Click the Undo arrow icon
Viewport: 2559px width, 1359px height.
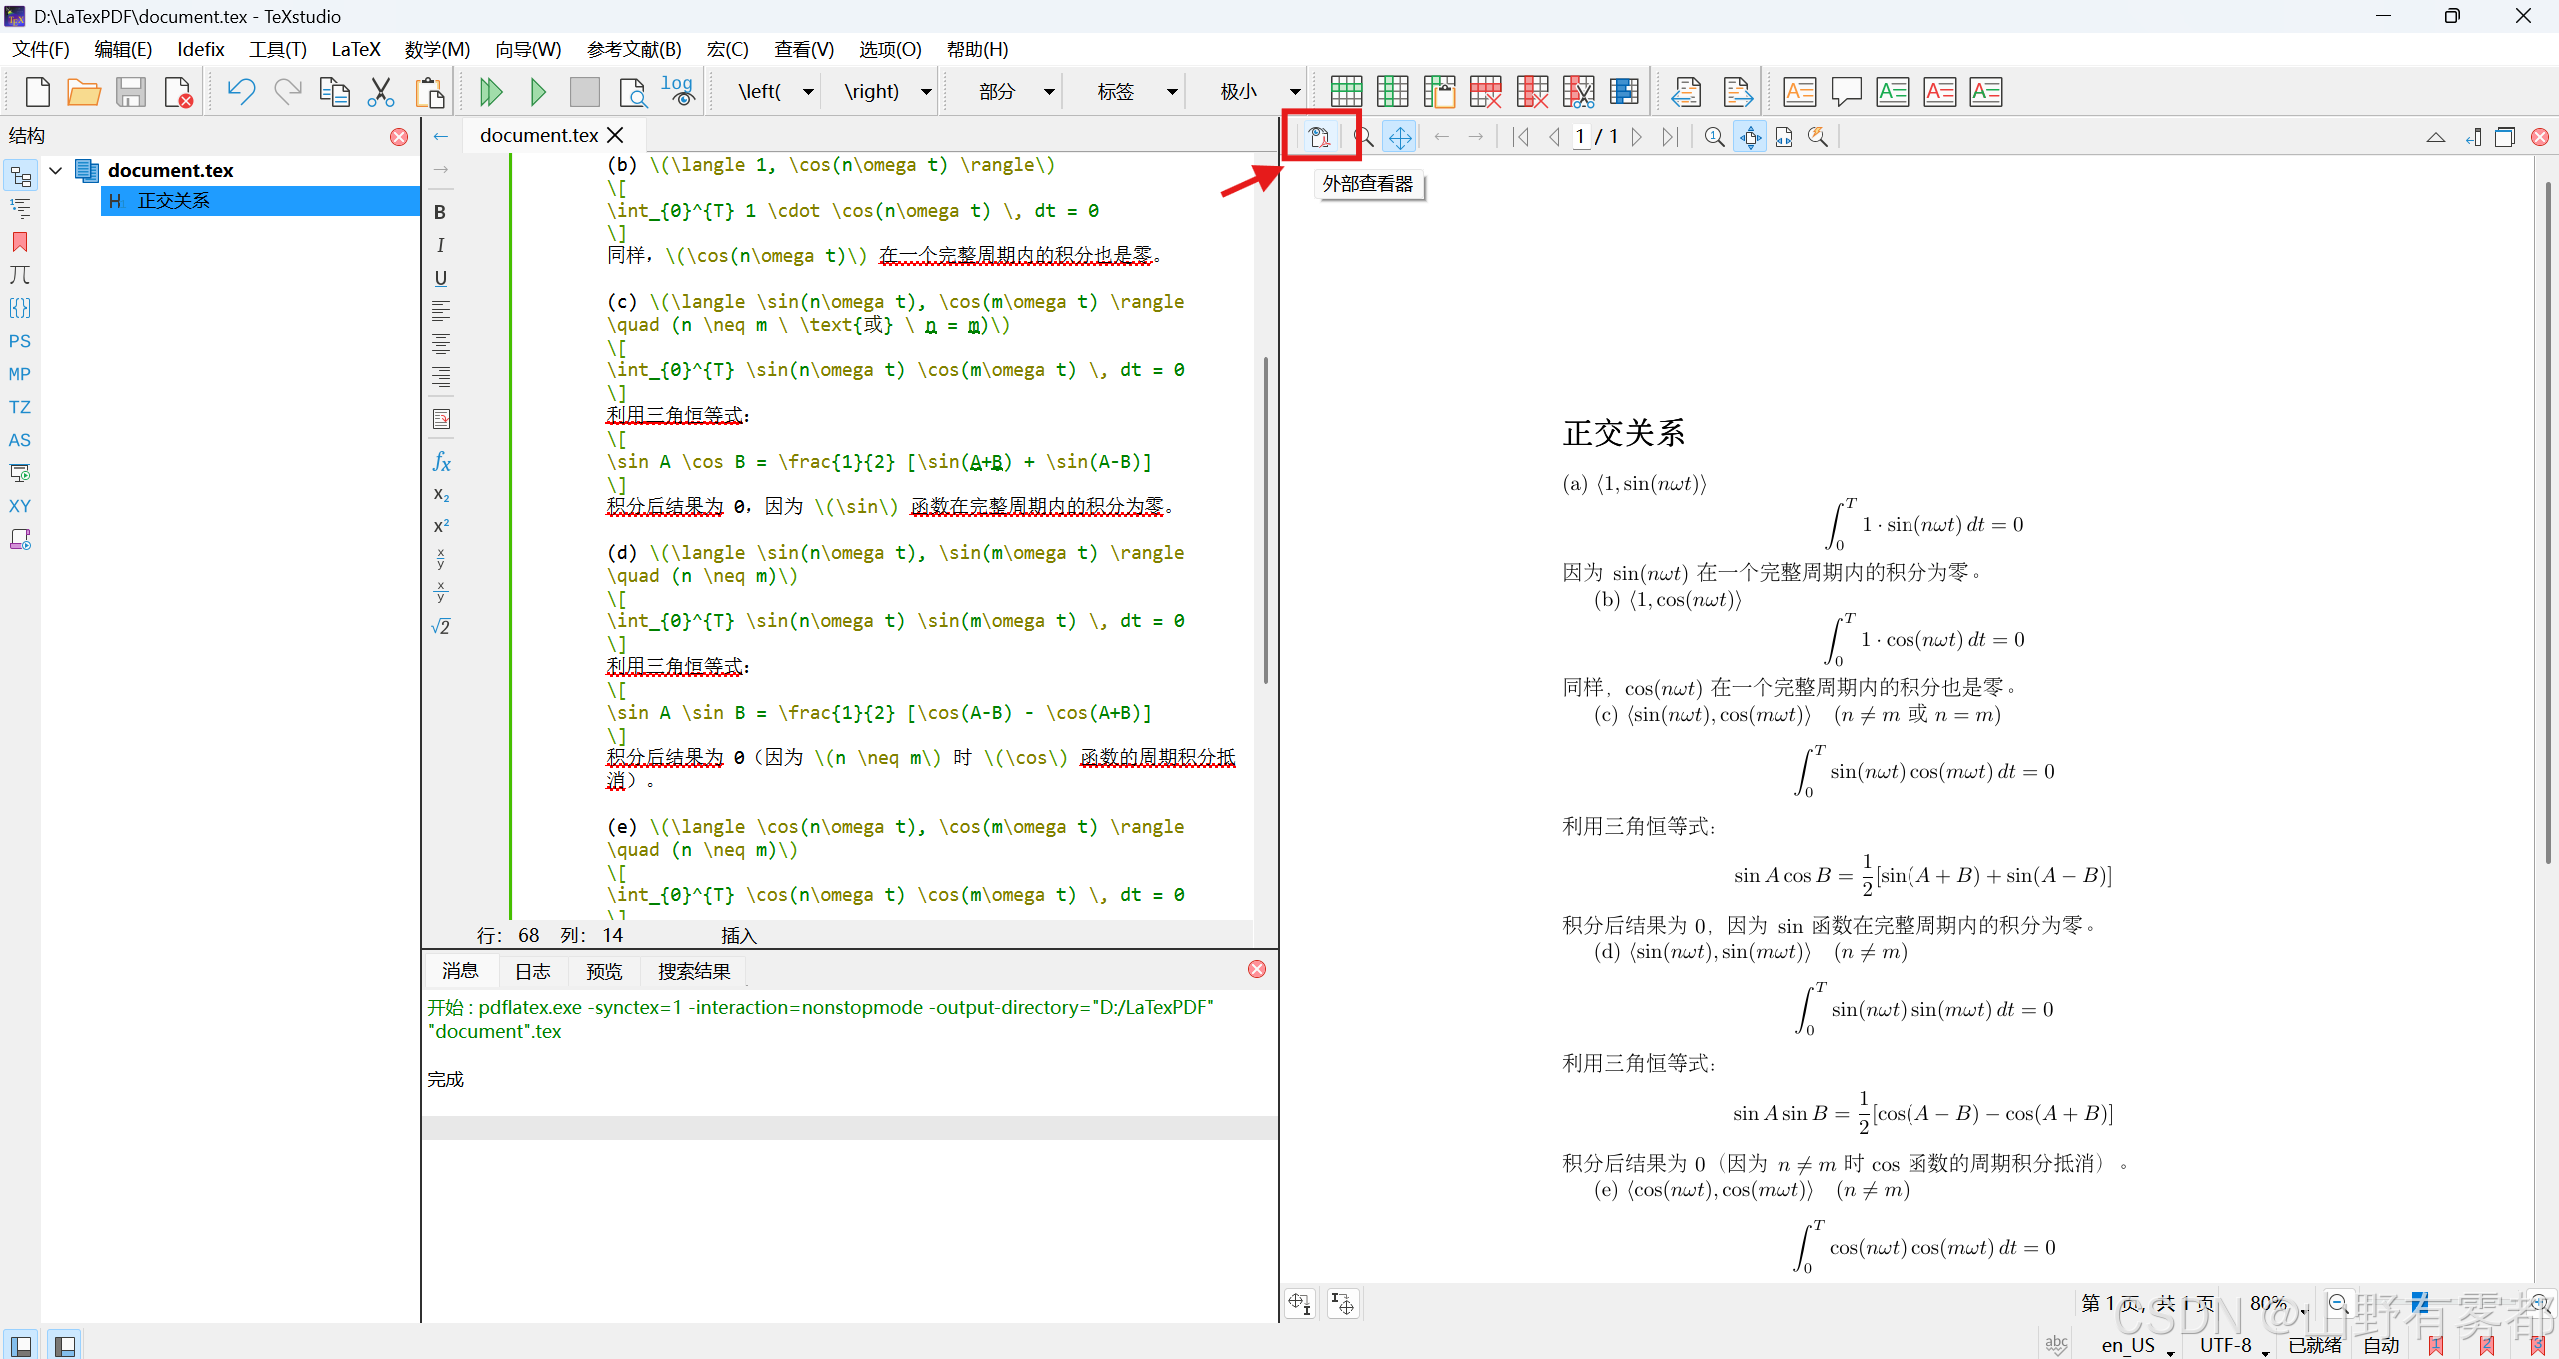pos(240,92)
